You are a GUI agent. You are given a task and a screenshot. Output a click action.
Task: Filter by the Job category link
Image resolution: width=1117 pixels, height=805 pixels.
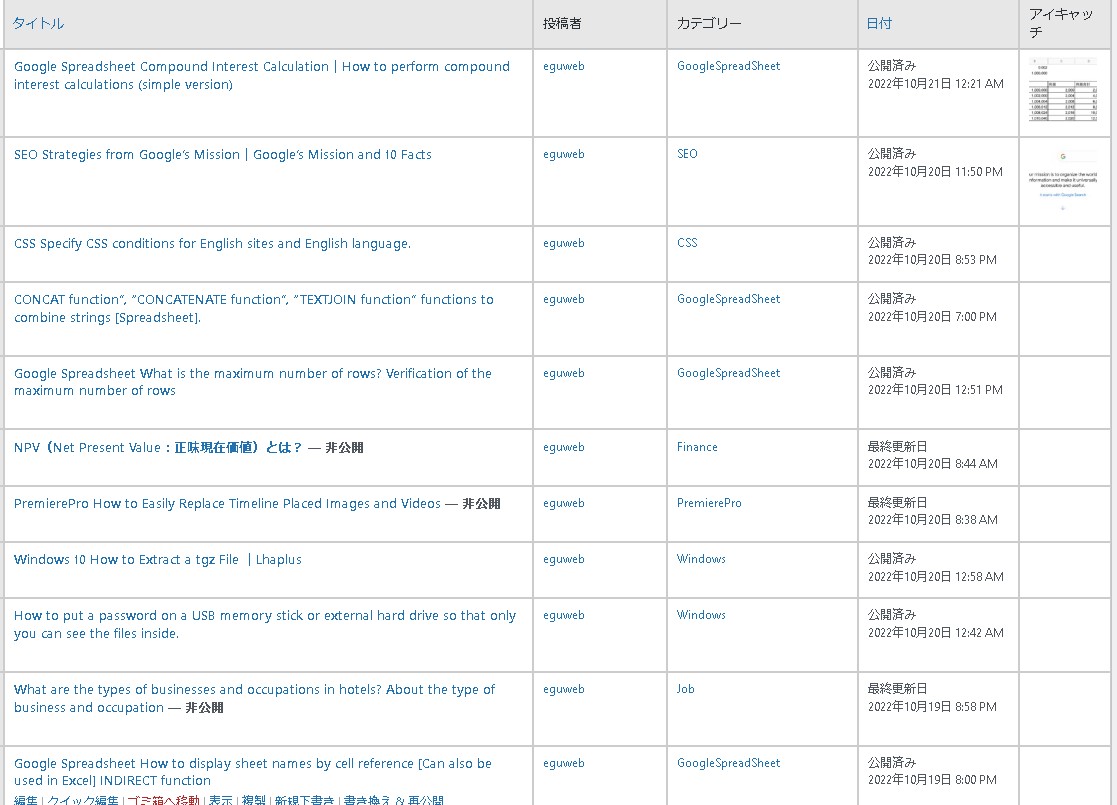point(685,689)
